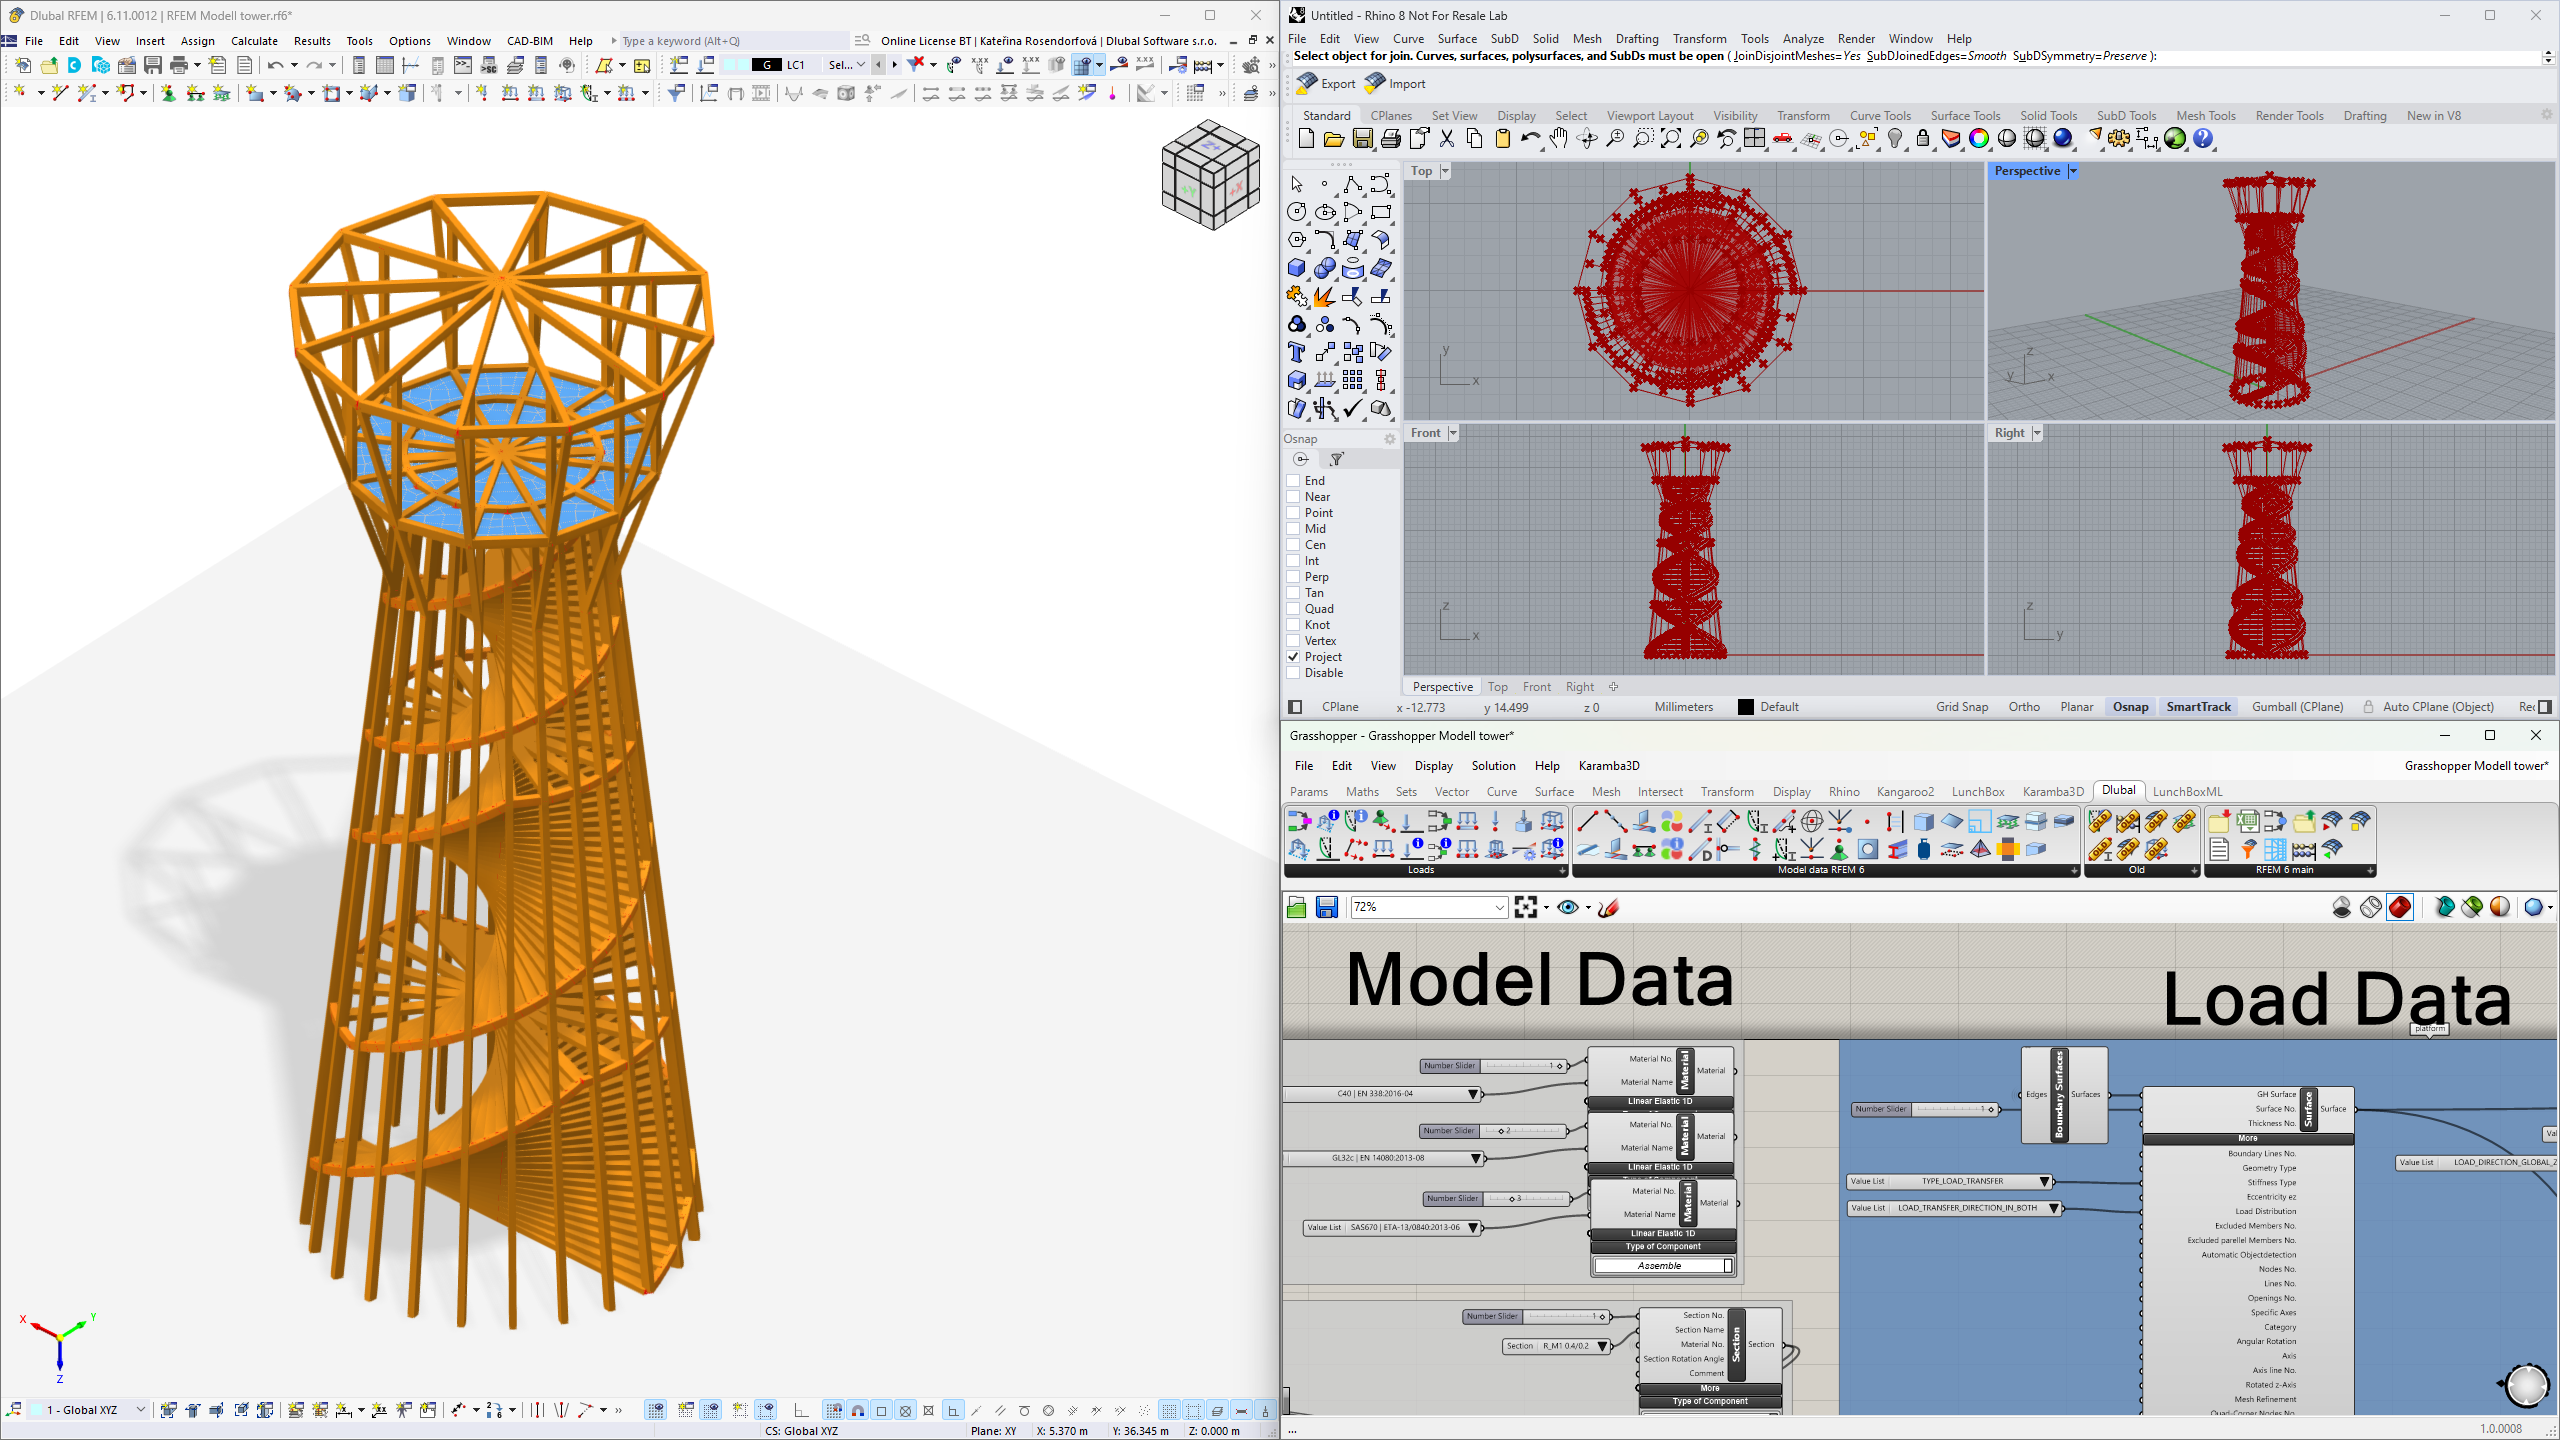2560x1440 pixels.
Task: Switch to the Karamba3D tab in Grasshopper
Action: tap(2053, 791)
